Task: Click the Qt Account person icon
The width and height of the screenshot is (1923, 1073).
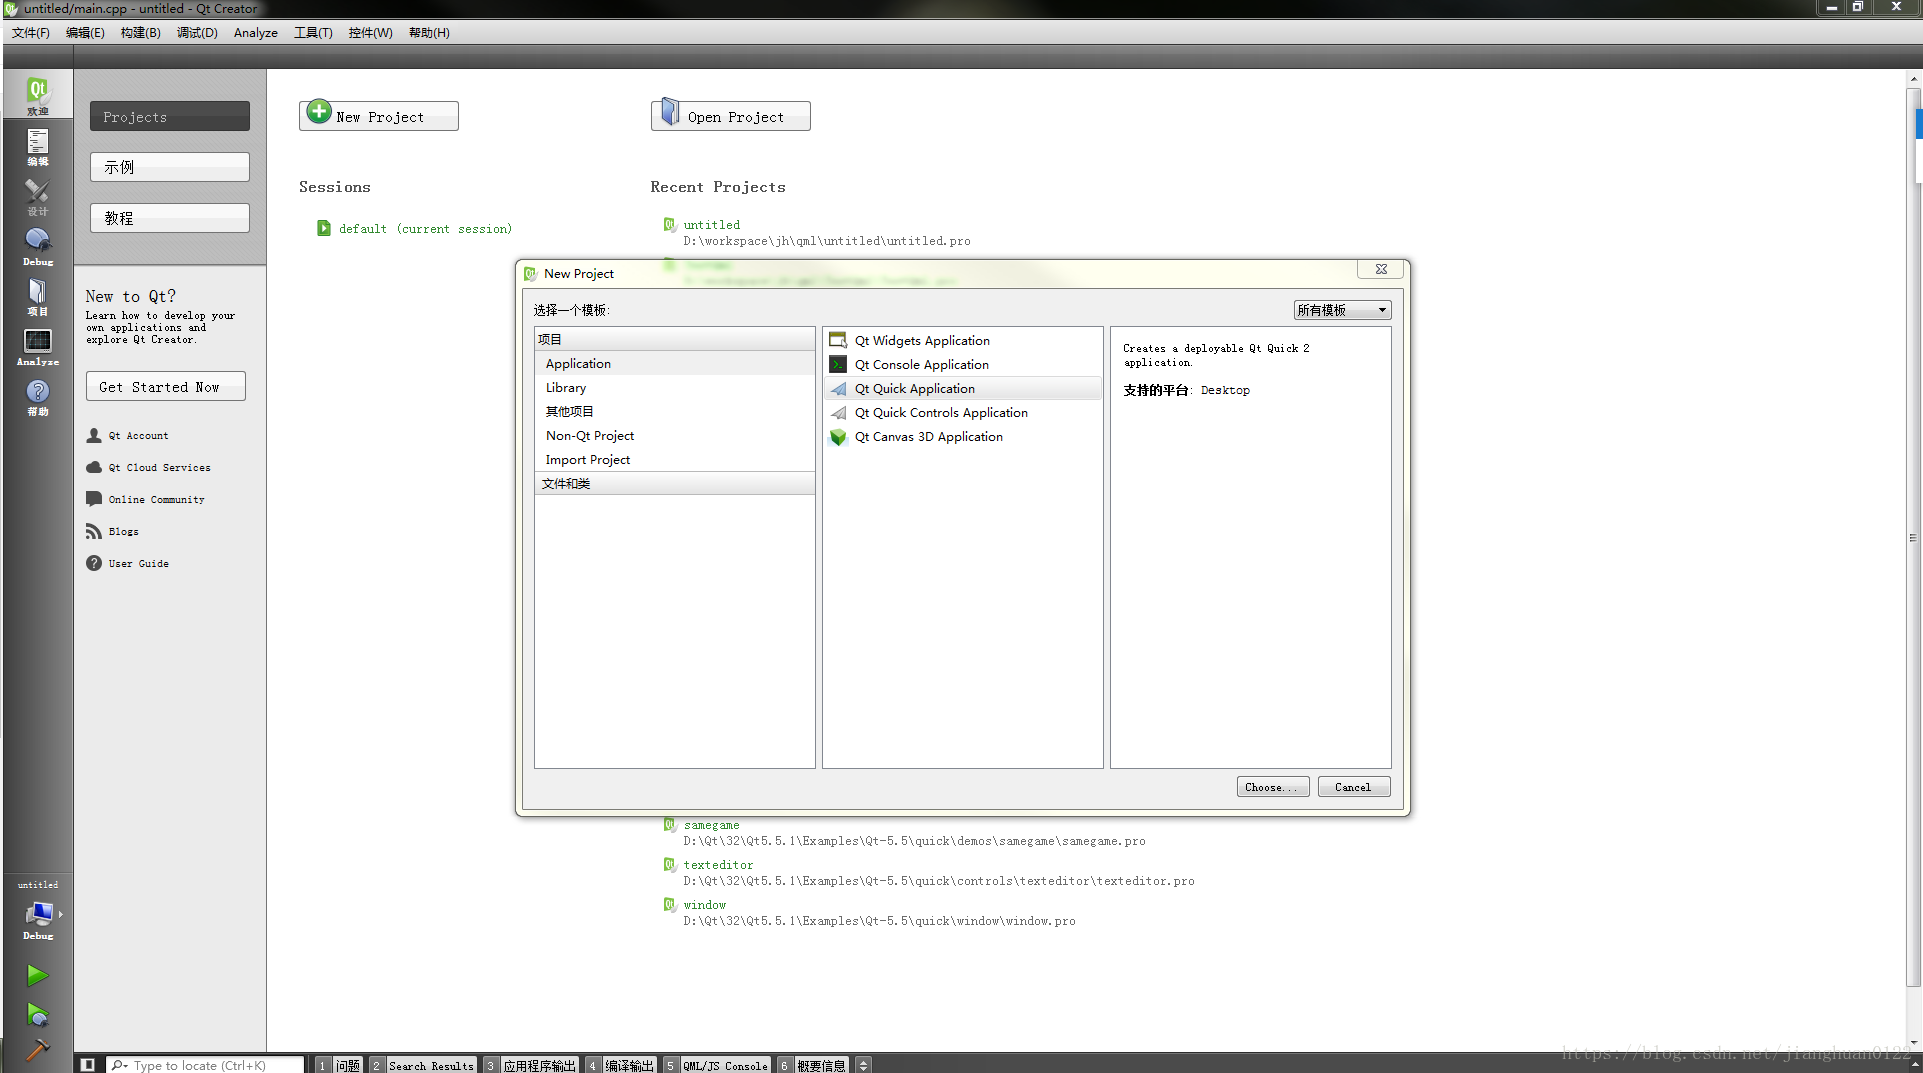Action: coord(94,435)
